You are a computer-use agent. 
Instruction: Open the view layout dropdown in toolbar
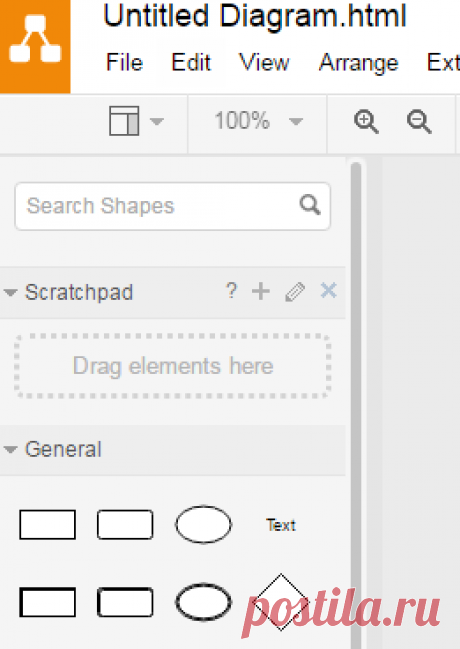pyautogui.click(x=136, y=121)
